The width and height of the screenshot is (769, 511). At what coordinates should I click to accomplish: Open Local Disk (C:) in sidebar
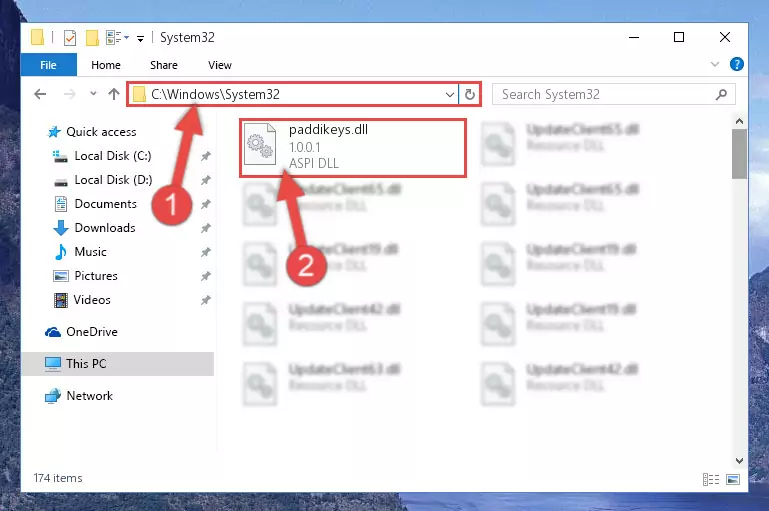112,156
